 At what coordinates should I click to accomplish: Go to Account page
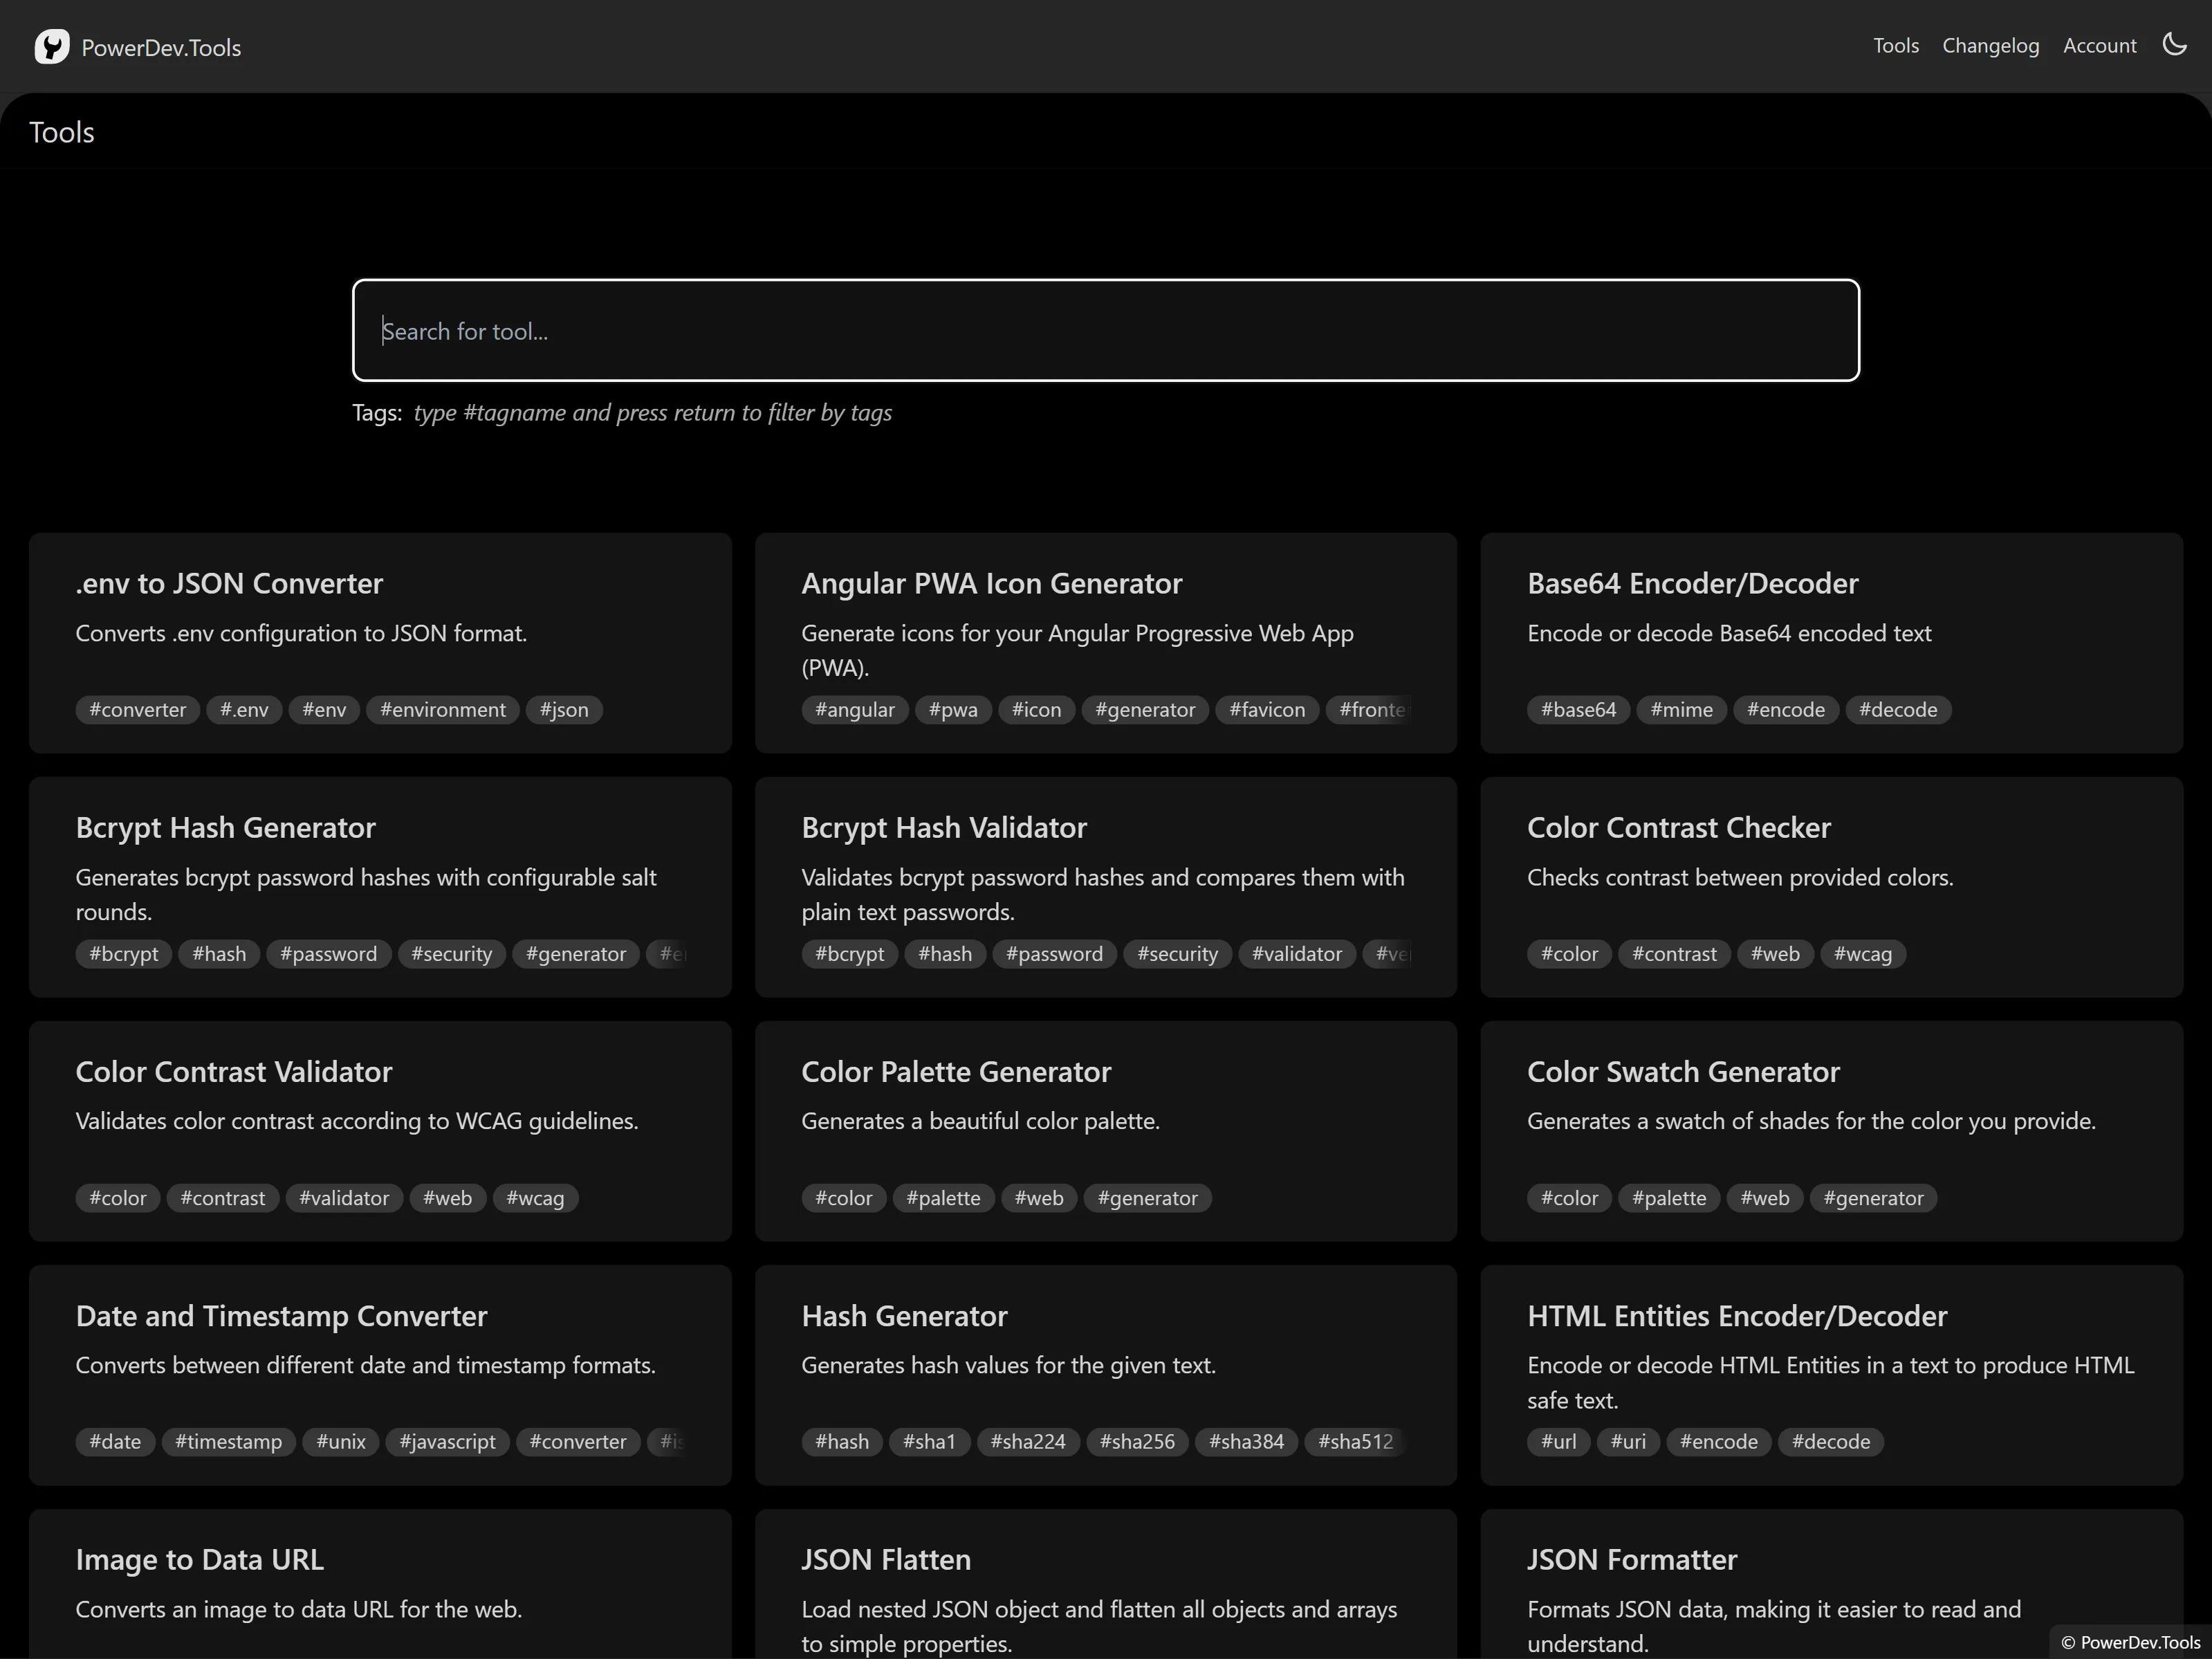click(x=2099, y=46)
